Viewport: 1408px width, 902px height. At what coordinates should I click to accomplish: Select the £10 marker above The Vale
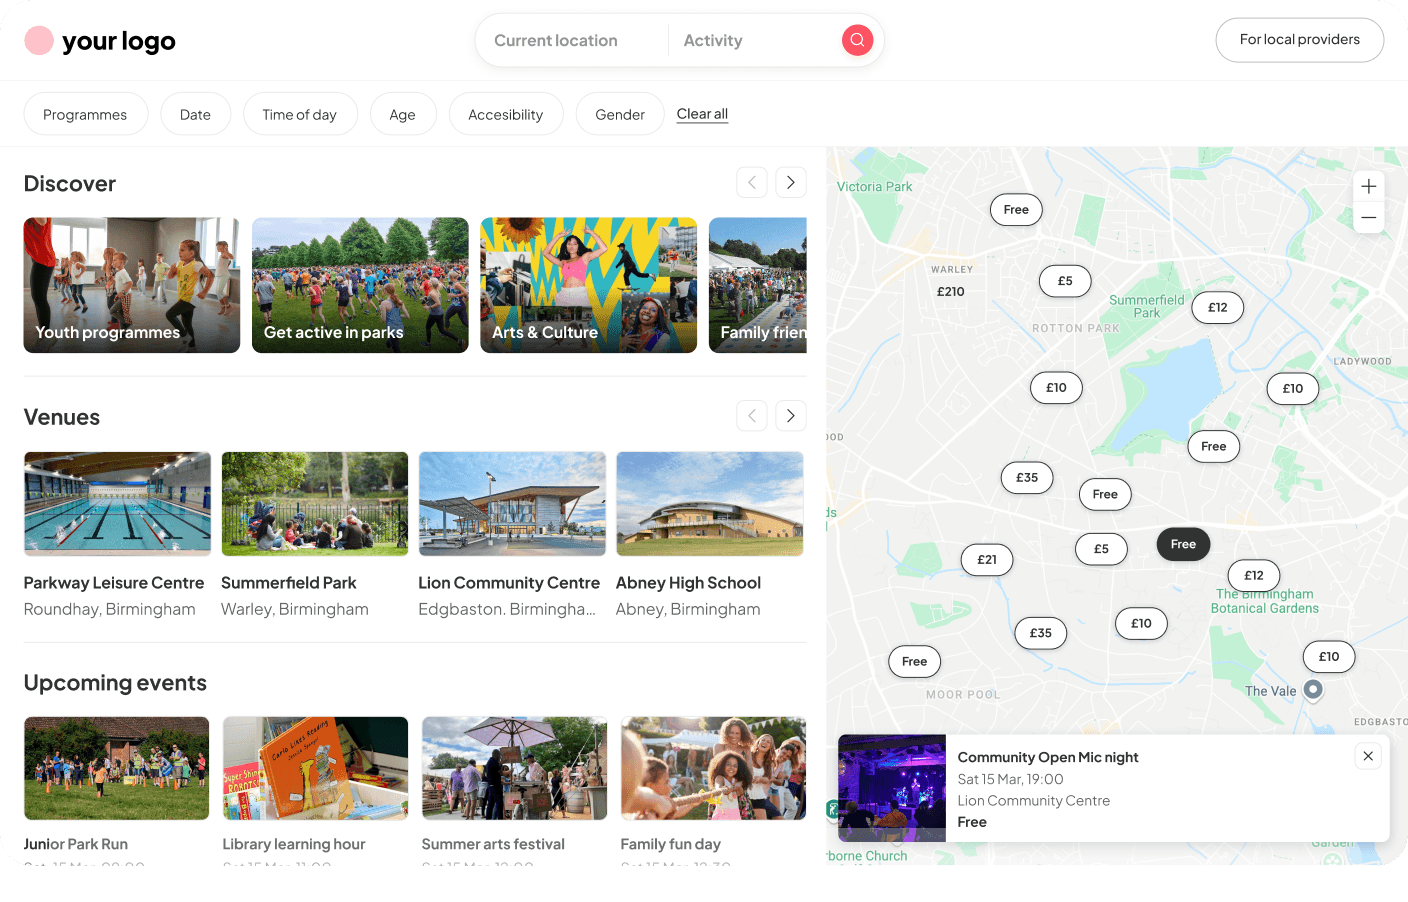(1329, 657)
